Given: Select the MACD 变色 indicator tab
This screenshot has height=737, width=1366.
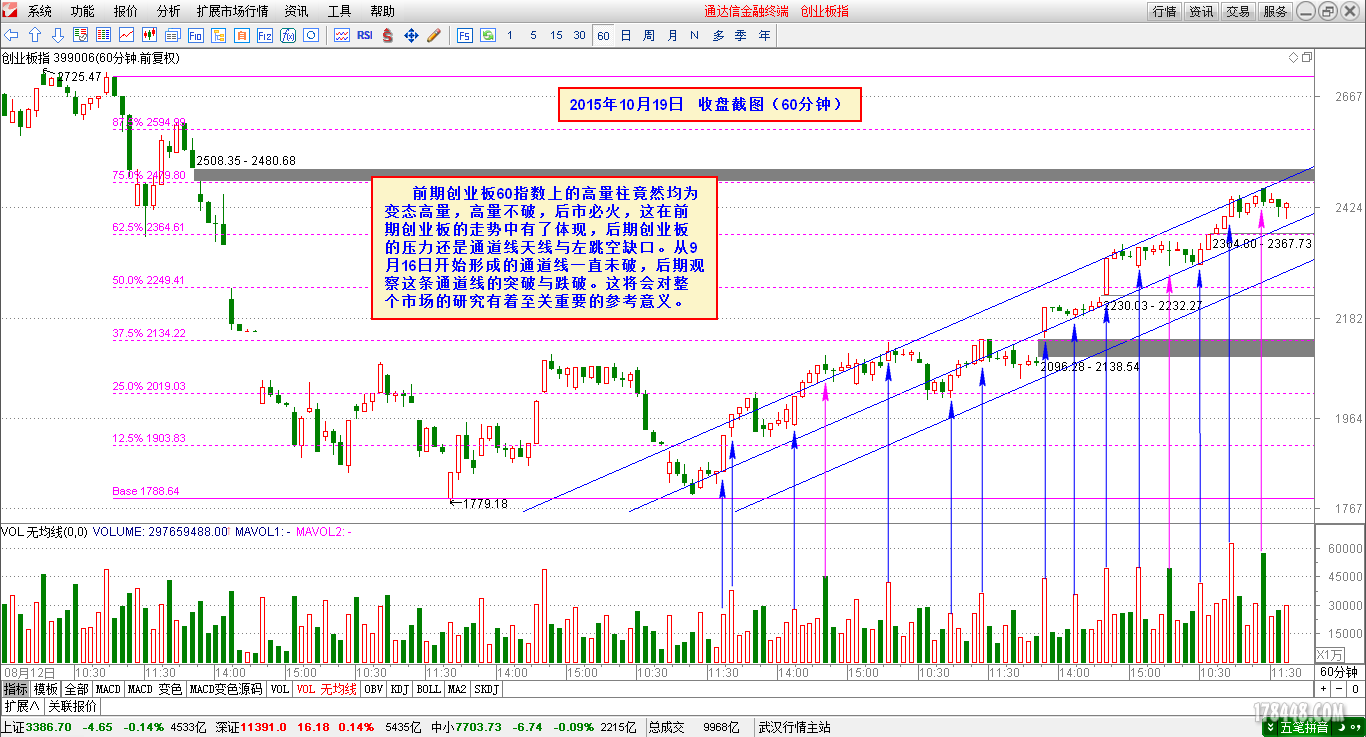Looking at the screenshot, I should click(x=155, y=689).
